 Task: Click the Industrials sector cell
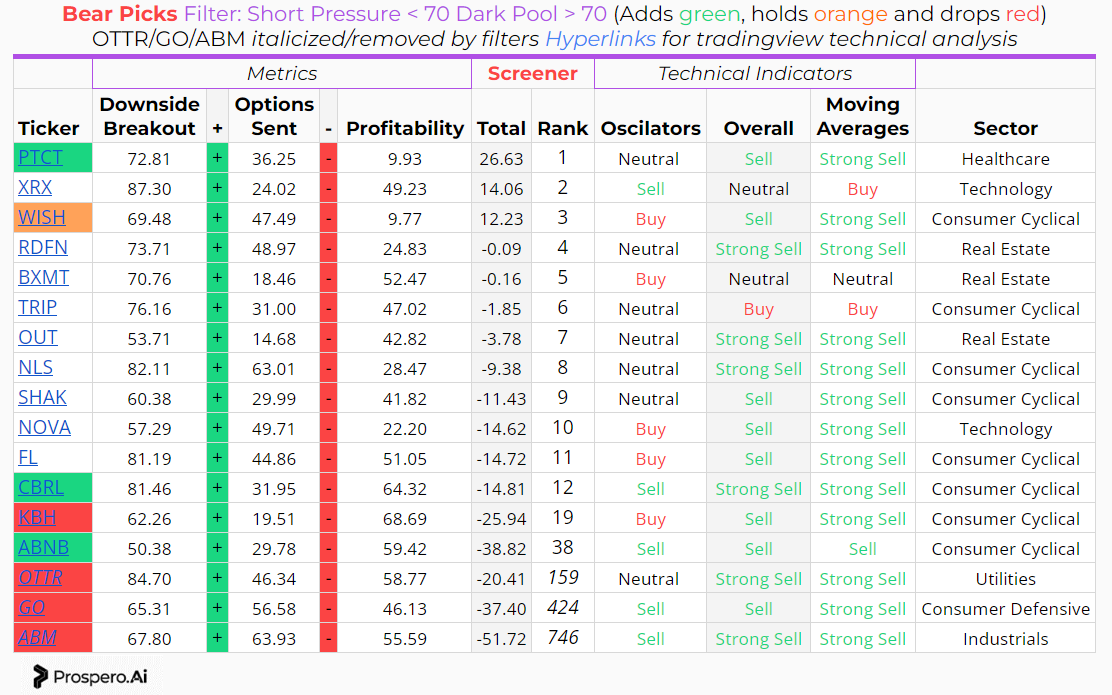(x=1005, y=639)
